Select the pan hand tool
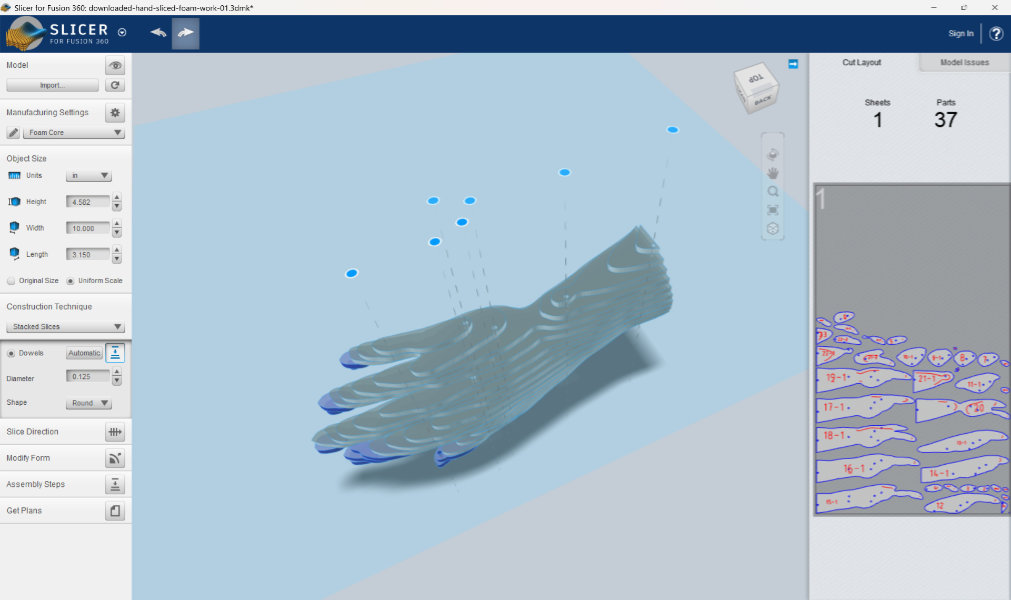The height and width of the screenshot is (600, 1011). 772,173
